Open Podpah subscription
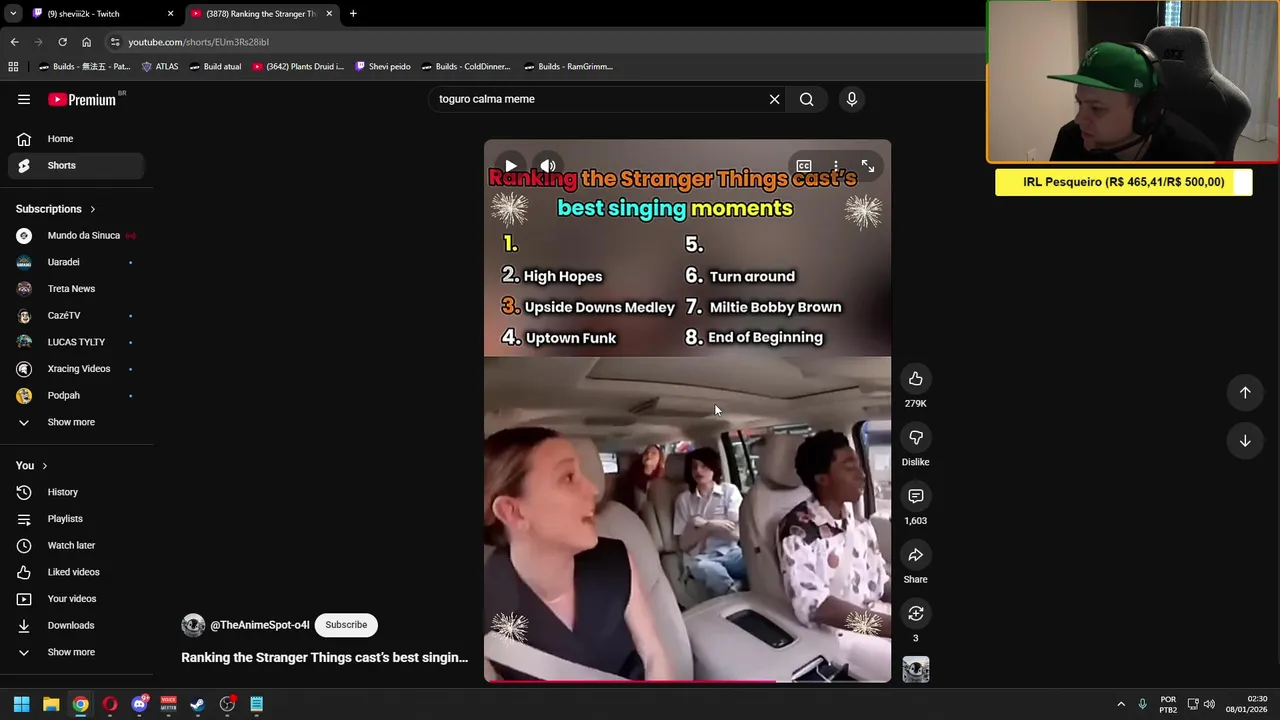Image resolution: width=1280 pixels, height=720 pixels. coord(76,395)
